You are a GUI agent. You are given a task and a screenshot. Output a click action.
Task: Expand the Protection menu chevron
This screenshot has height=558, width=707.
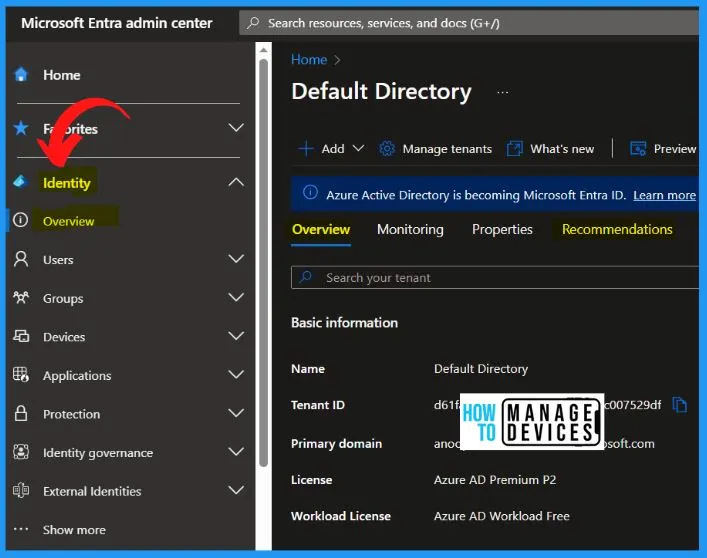[236, 413]
